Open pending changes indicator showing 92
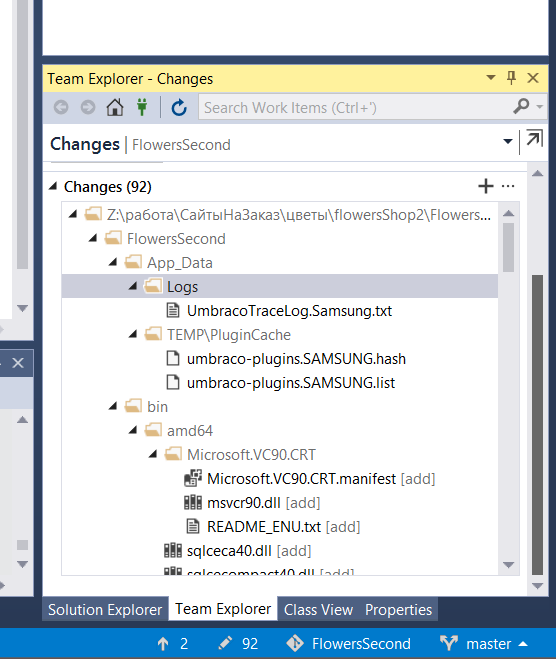This screenshot has height=659, width=556. coord(238,643)
